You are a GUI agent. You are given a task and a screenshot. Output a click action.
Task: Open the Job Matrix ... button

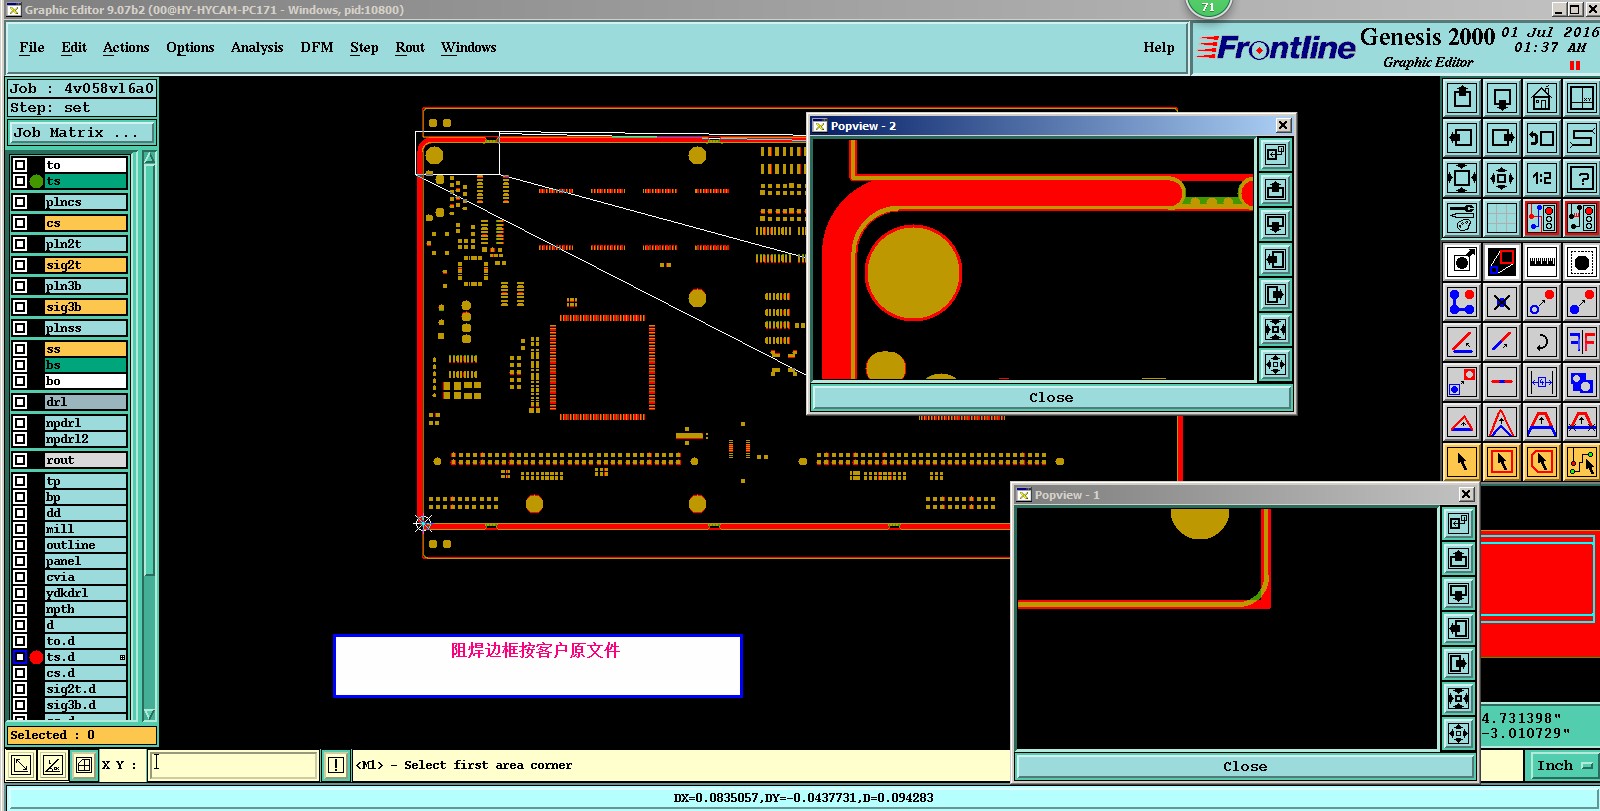[x=82, y=133]
